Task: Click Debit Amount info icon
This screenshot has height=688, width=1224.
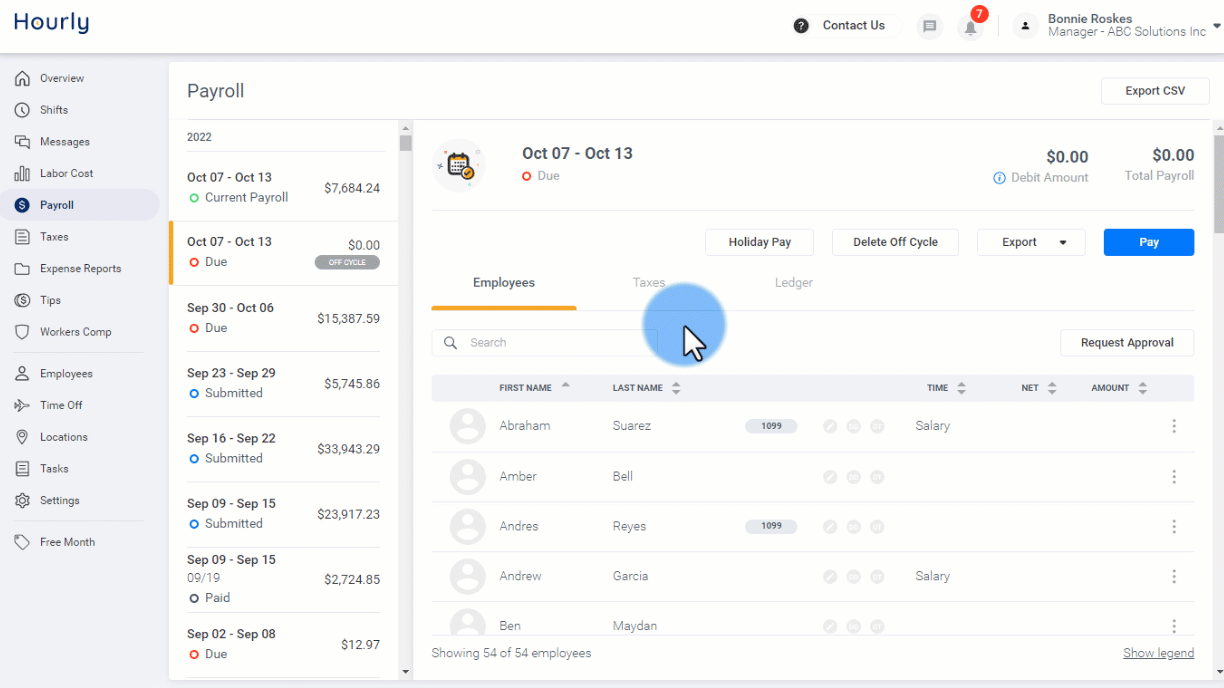Action: point(999,178)
